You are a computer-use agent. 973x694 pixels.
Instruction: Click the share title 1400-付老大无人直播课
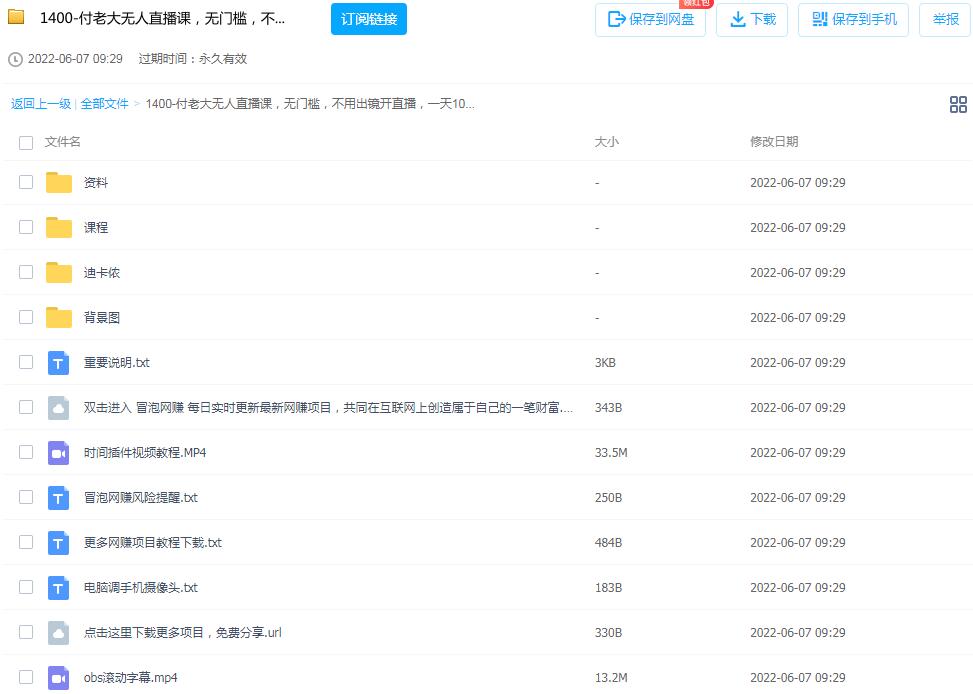tap(163, 19)
